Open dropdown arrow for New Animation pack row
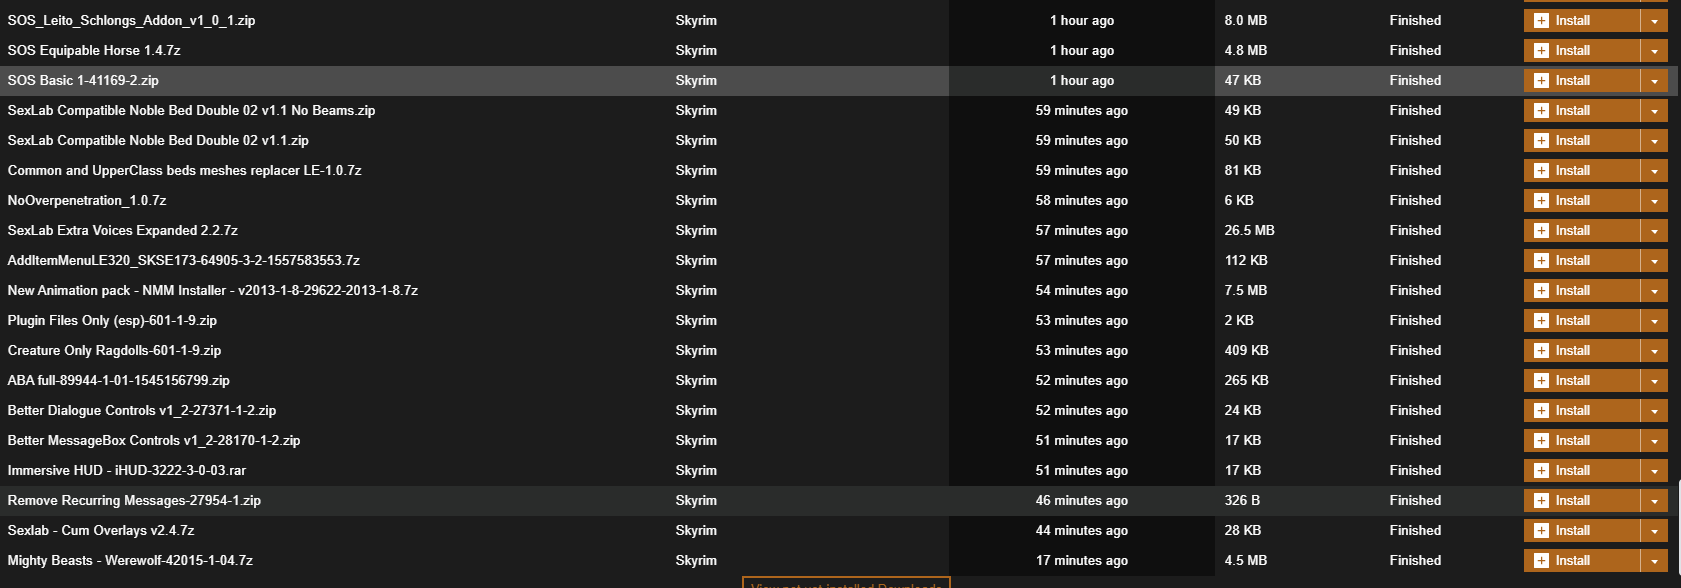 tap(1654, 290)
